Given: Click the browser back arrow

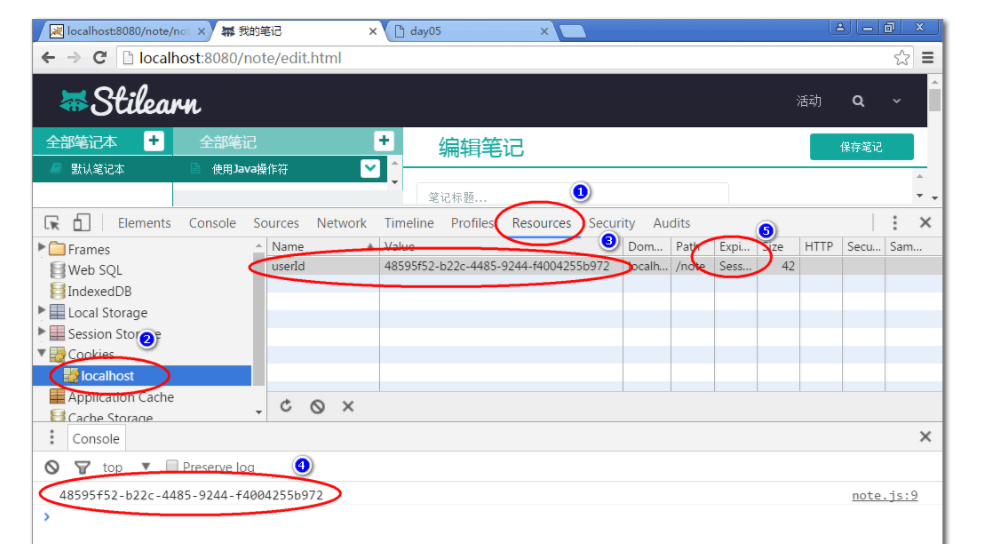Looking at the screenshot, I should click(48, 58).
